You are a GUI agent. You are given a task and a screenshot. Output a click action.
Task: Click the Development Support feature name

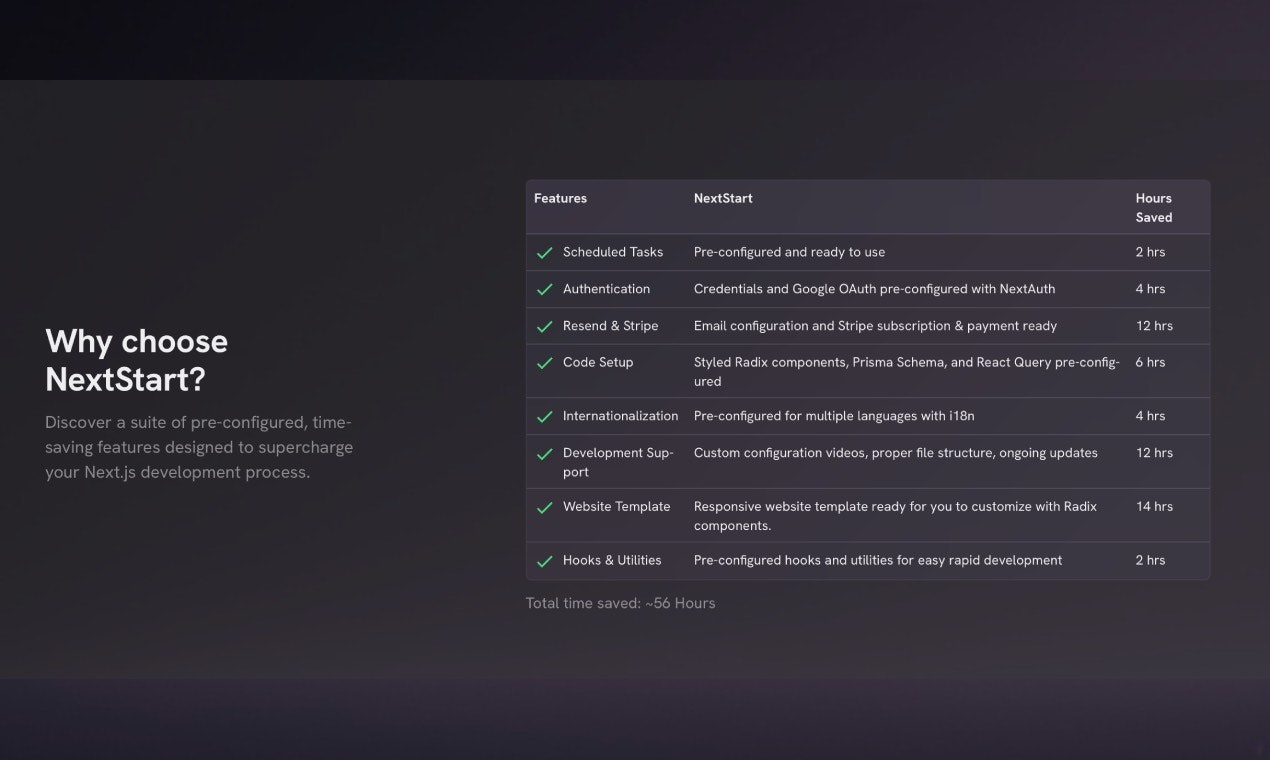[619, 462]
